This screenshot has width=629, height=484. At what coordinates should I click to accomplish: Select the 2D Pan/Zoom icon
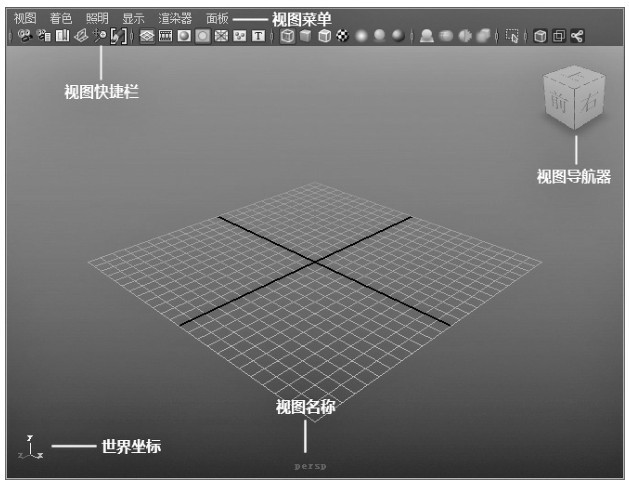click(x=99, y=36)
